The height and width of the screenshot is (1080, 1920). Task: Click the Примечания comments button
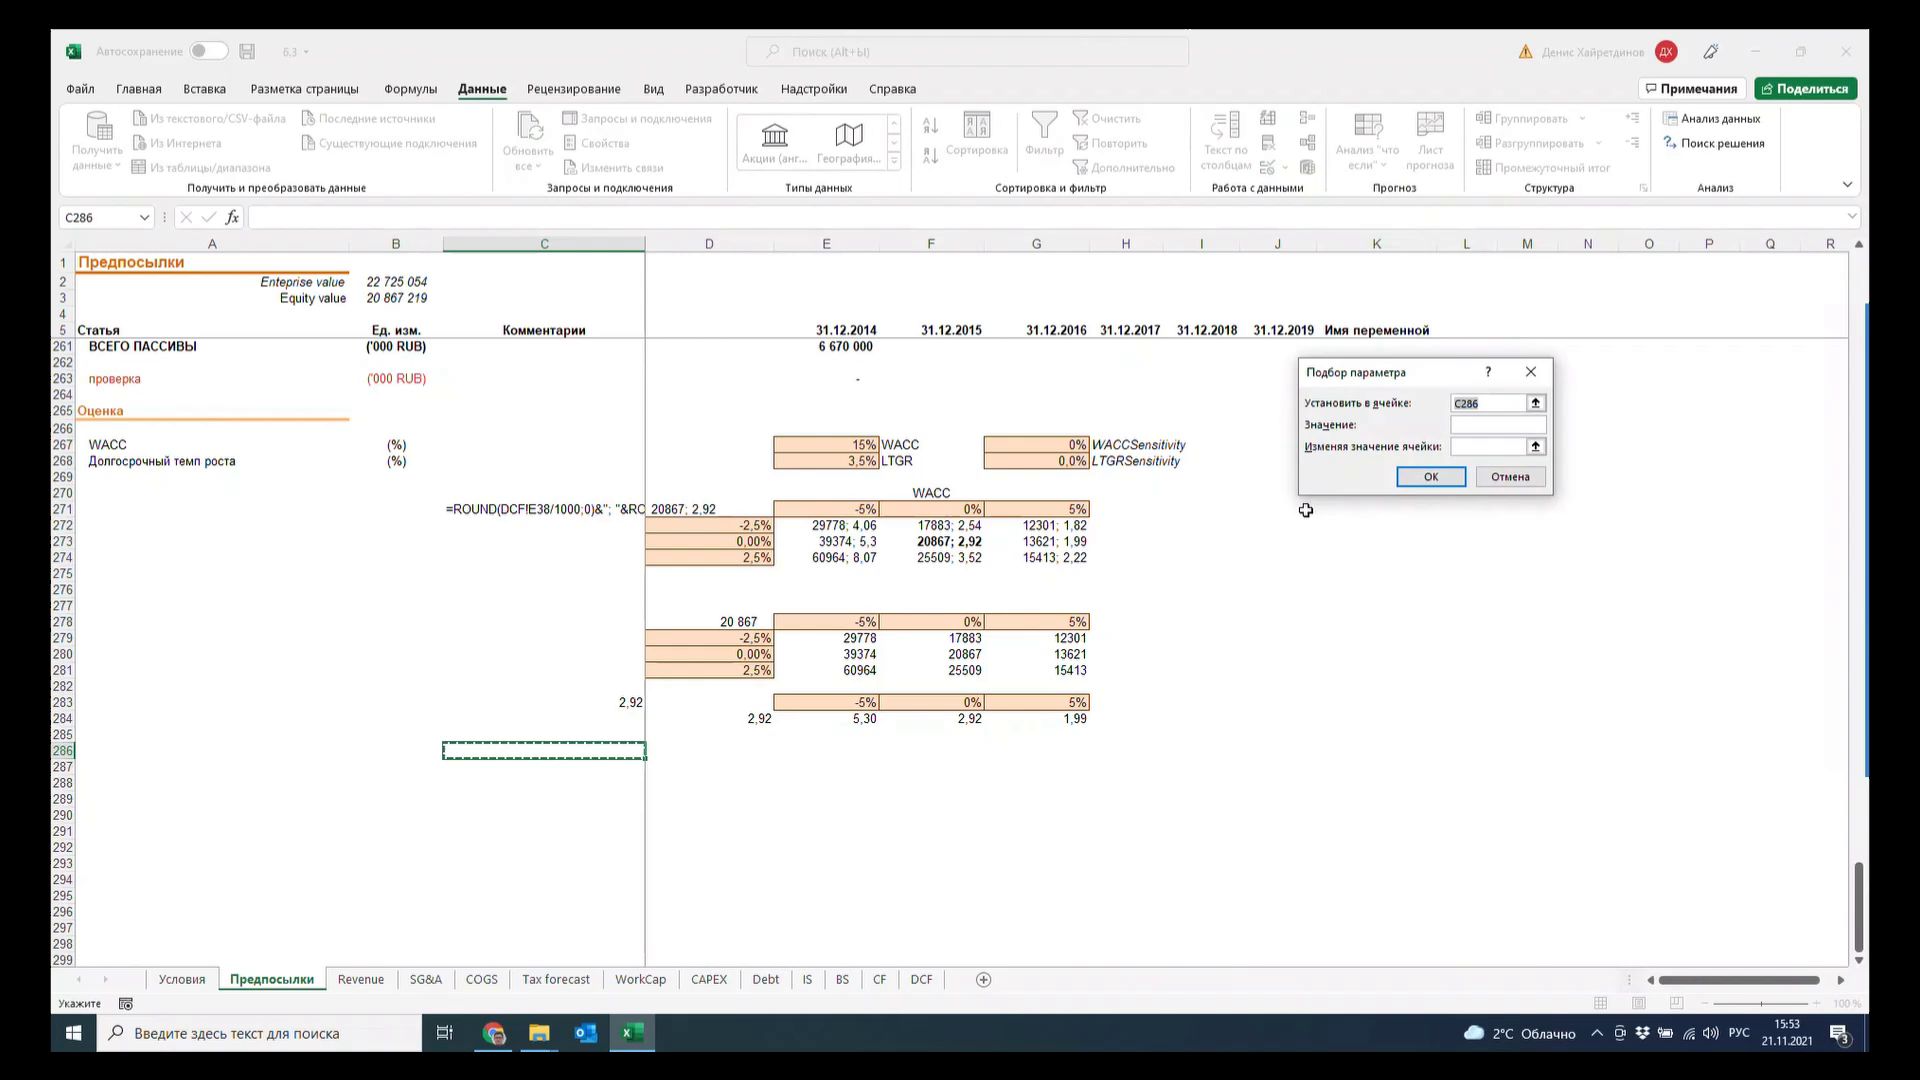1692,89
